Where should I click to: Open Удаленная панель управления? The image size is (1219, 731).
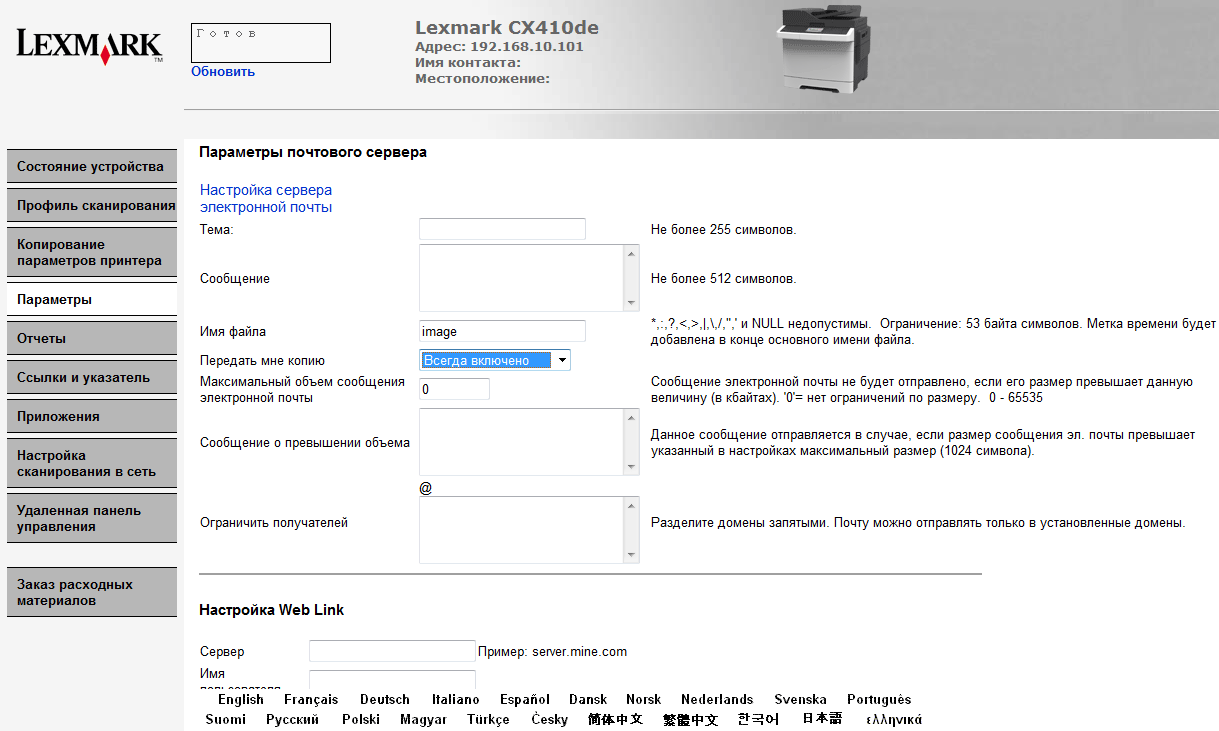[92, 518]
